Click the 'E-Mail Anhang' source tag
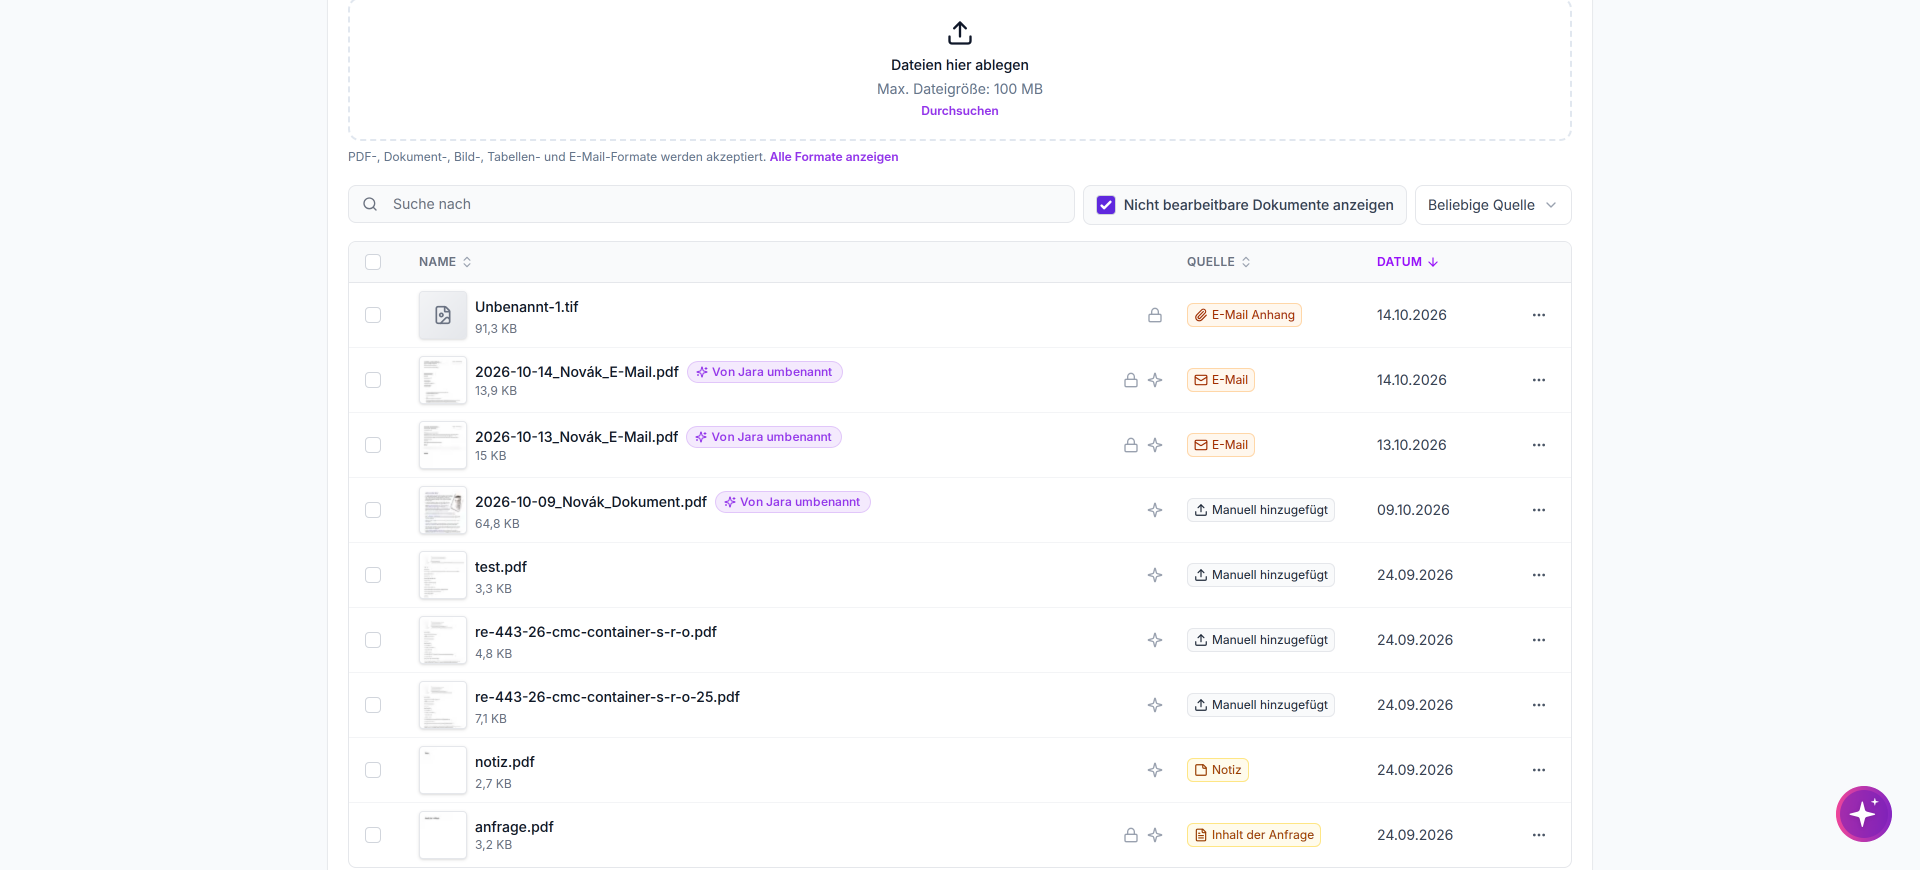This screenshot has width=1920, height=870. [1244, 315]
